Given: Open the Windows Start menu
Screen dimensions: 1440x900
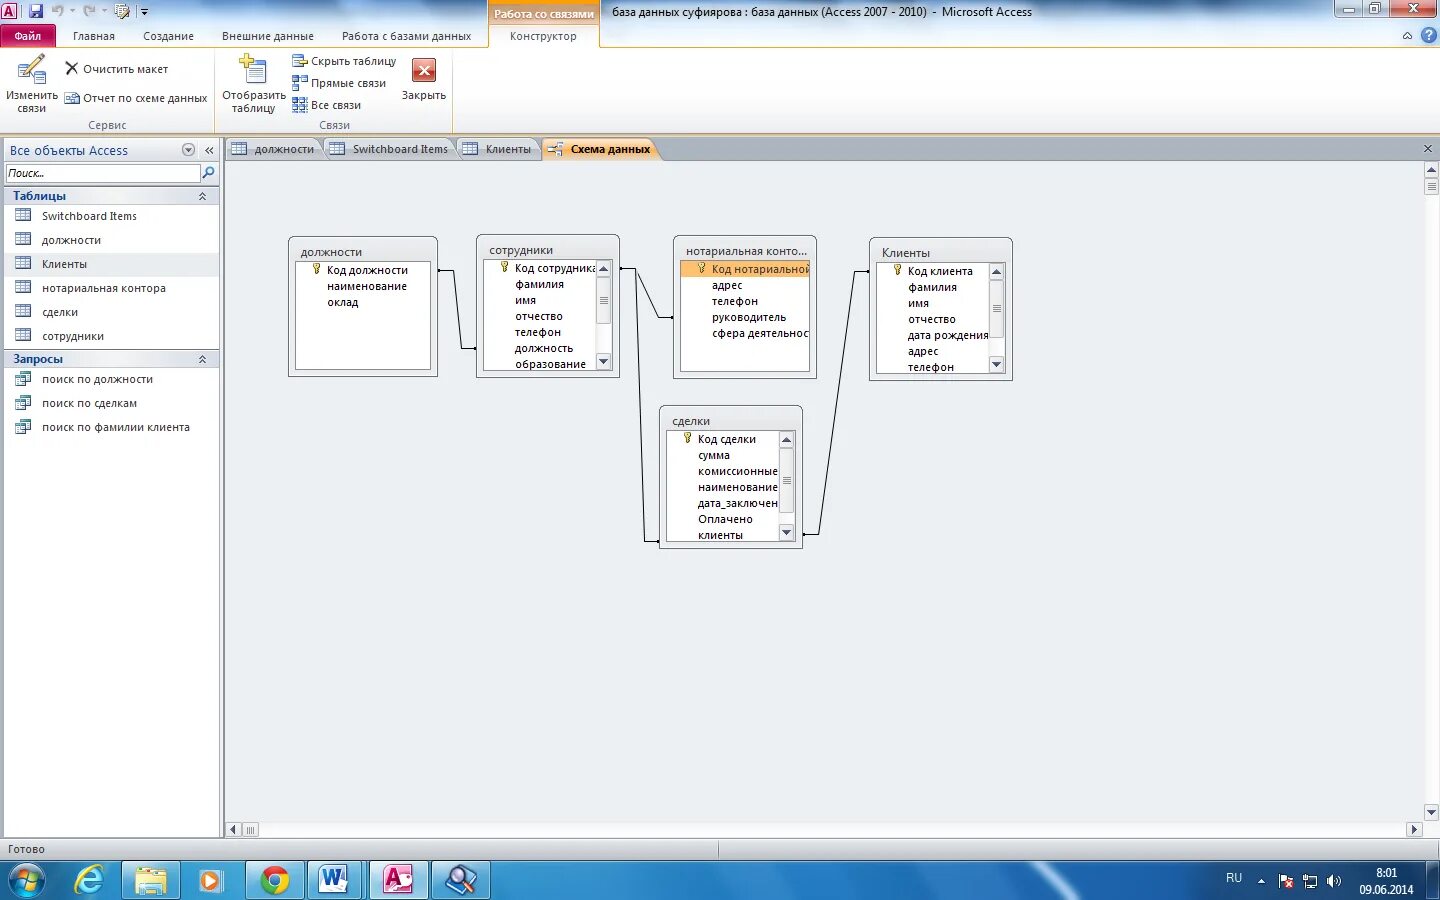Looking at the screenshot, I should 27,880.
